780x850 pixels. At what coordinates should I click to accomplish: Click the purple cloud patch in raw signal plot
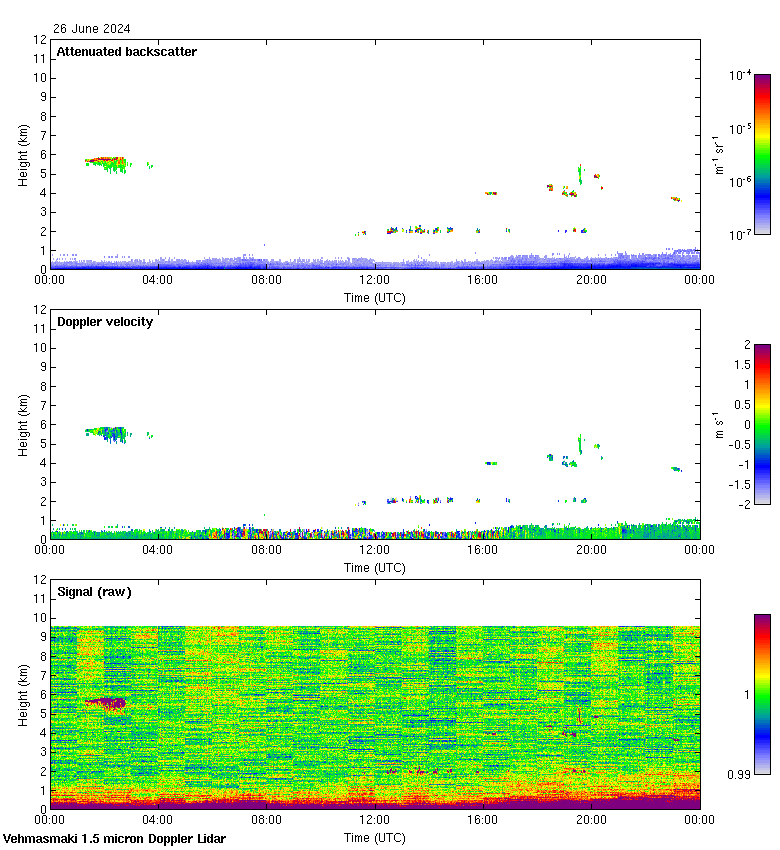(107, 703)
